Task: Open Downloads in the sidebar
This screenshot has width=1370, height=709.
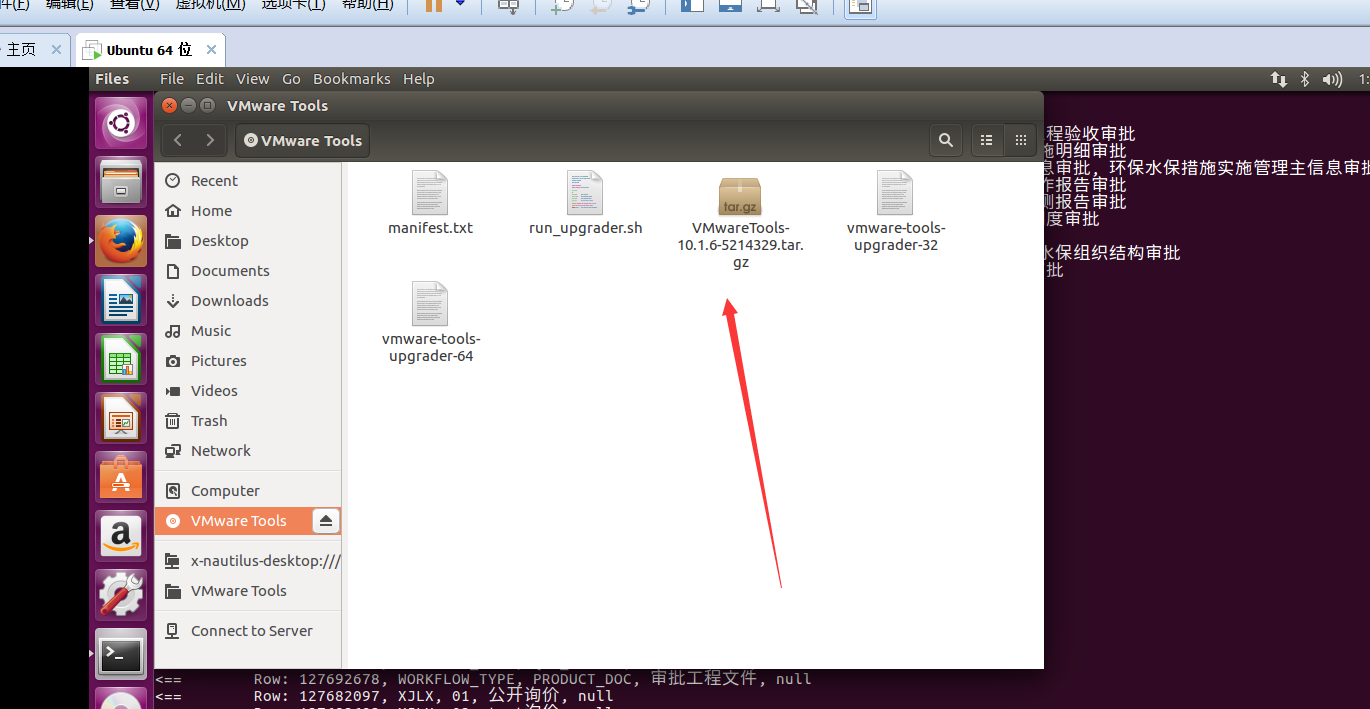Action: [248, 301]
